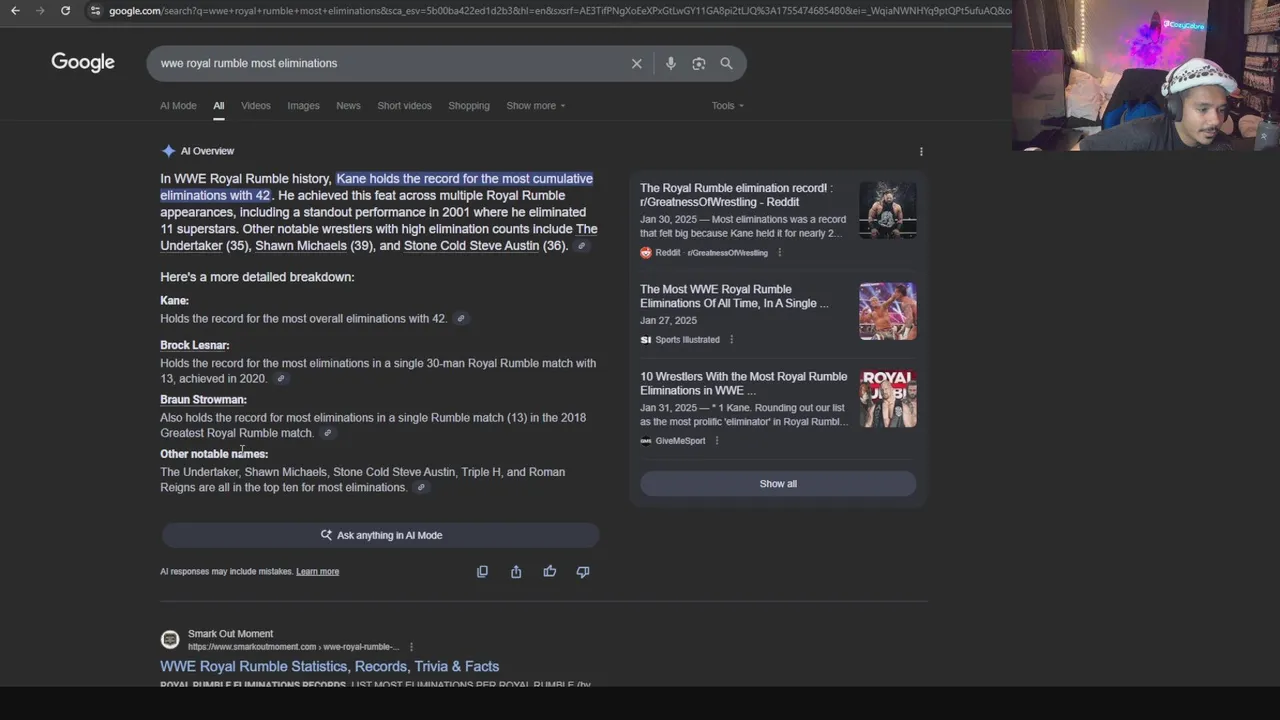Open site info icon in address bar
The height and width of the screenshot is (720, 1280).
pyautogui.click(x=94, y=10)
